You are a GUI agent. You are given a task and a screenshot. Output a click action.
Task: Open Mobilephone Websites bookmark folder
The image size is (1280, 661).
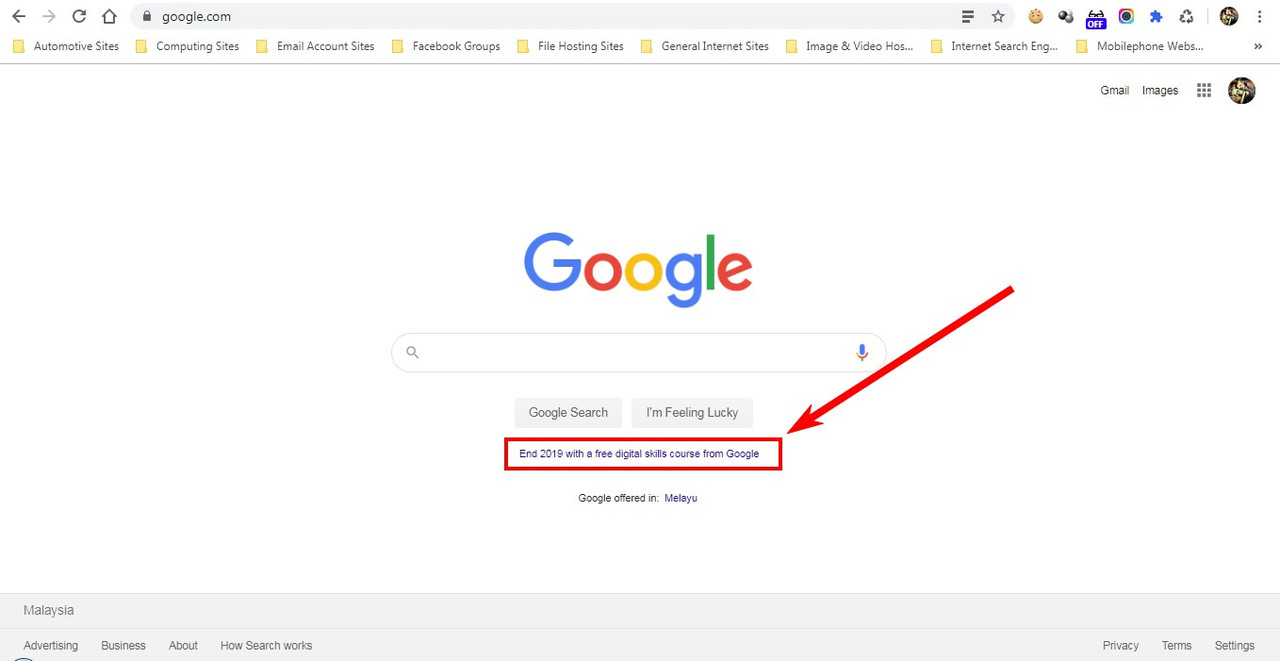1140,46
